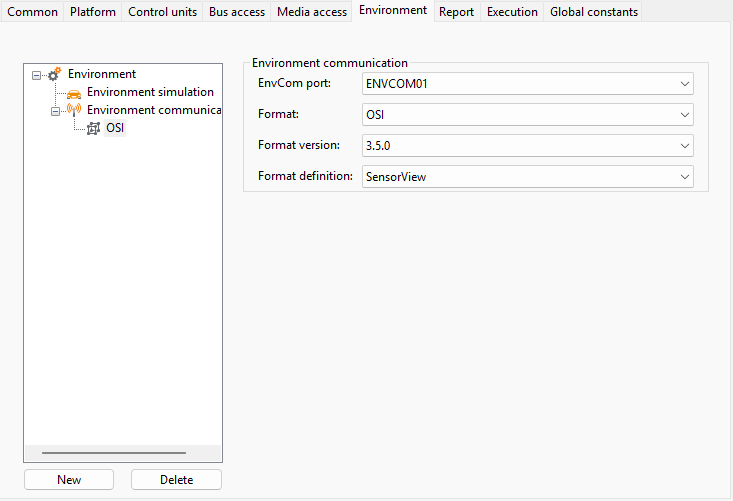Image resolution: width=733 pixels, height=501 pixels.
Task: Select the Environment simulation tree item
Action: click(150, 92)
